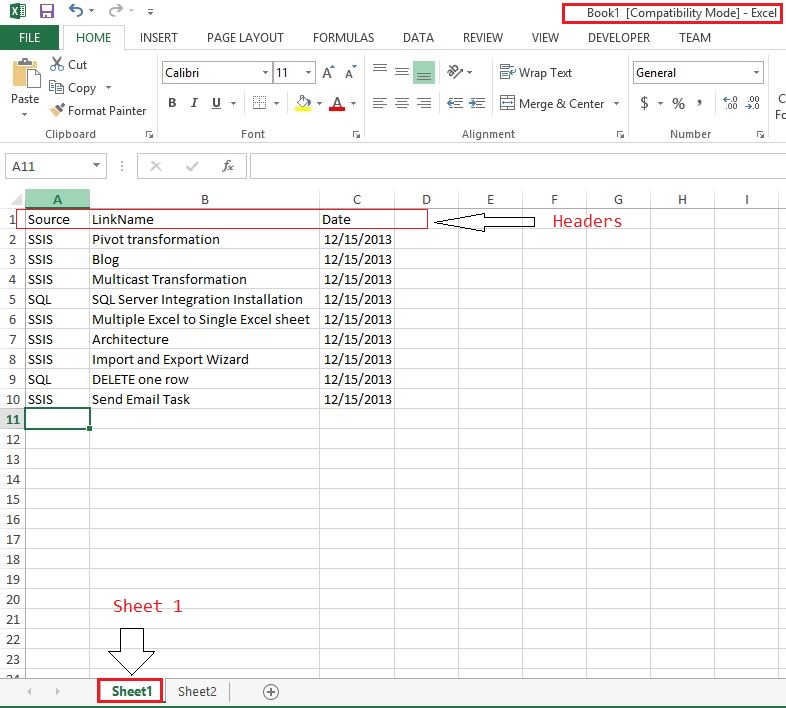Align text right
The width and height of the screenshot is (786, 708).
coord(424,103)
